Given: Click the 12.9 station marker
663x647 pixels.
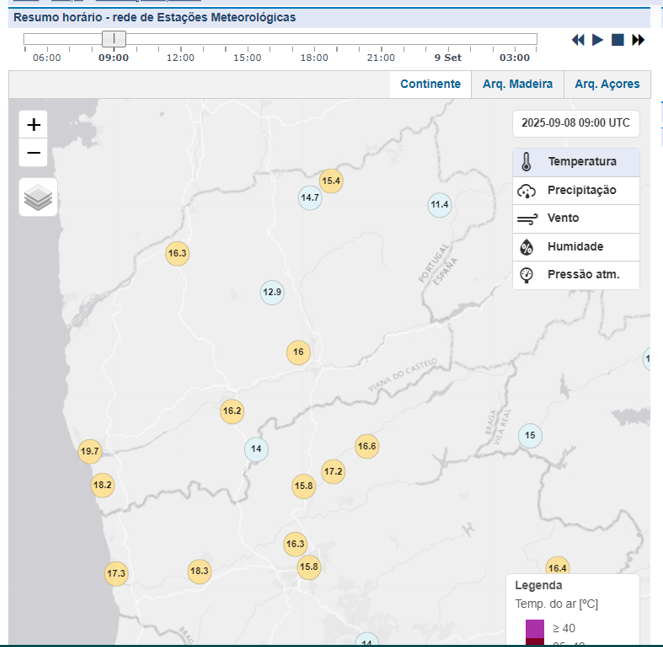Looking at the screenshot, I should click(x=272, y=292).
